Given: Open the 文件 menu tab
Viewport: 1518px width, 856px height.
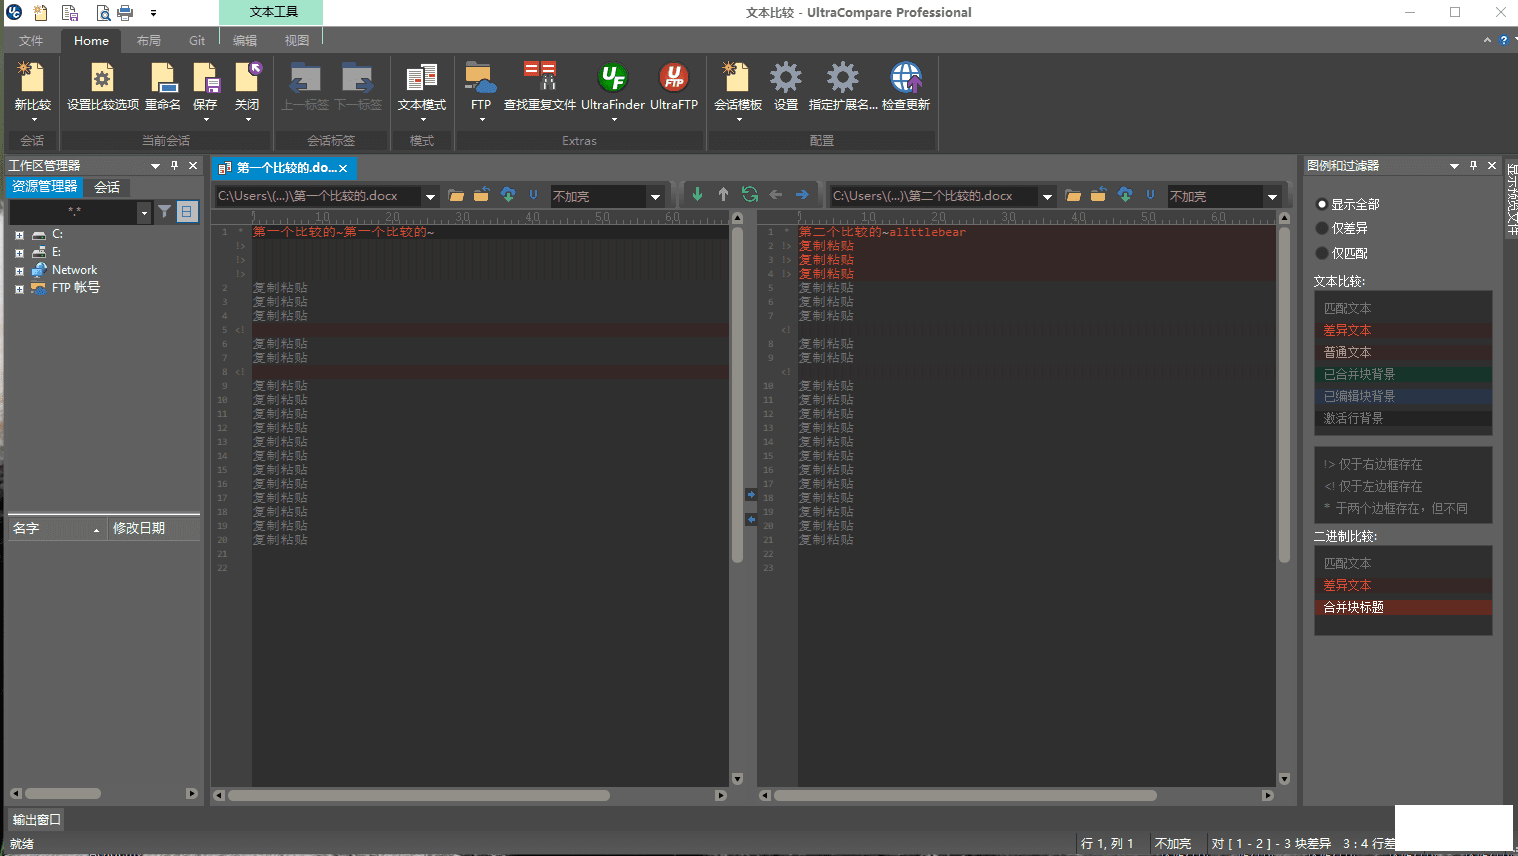Looking at the screenshot, I should click(x=31, y=40).
